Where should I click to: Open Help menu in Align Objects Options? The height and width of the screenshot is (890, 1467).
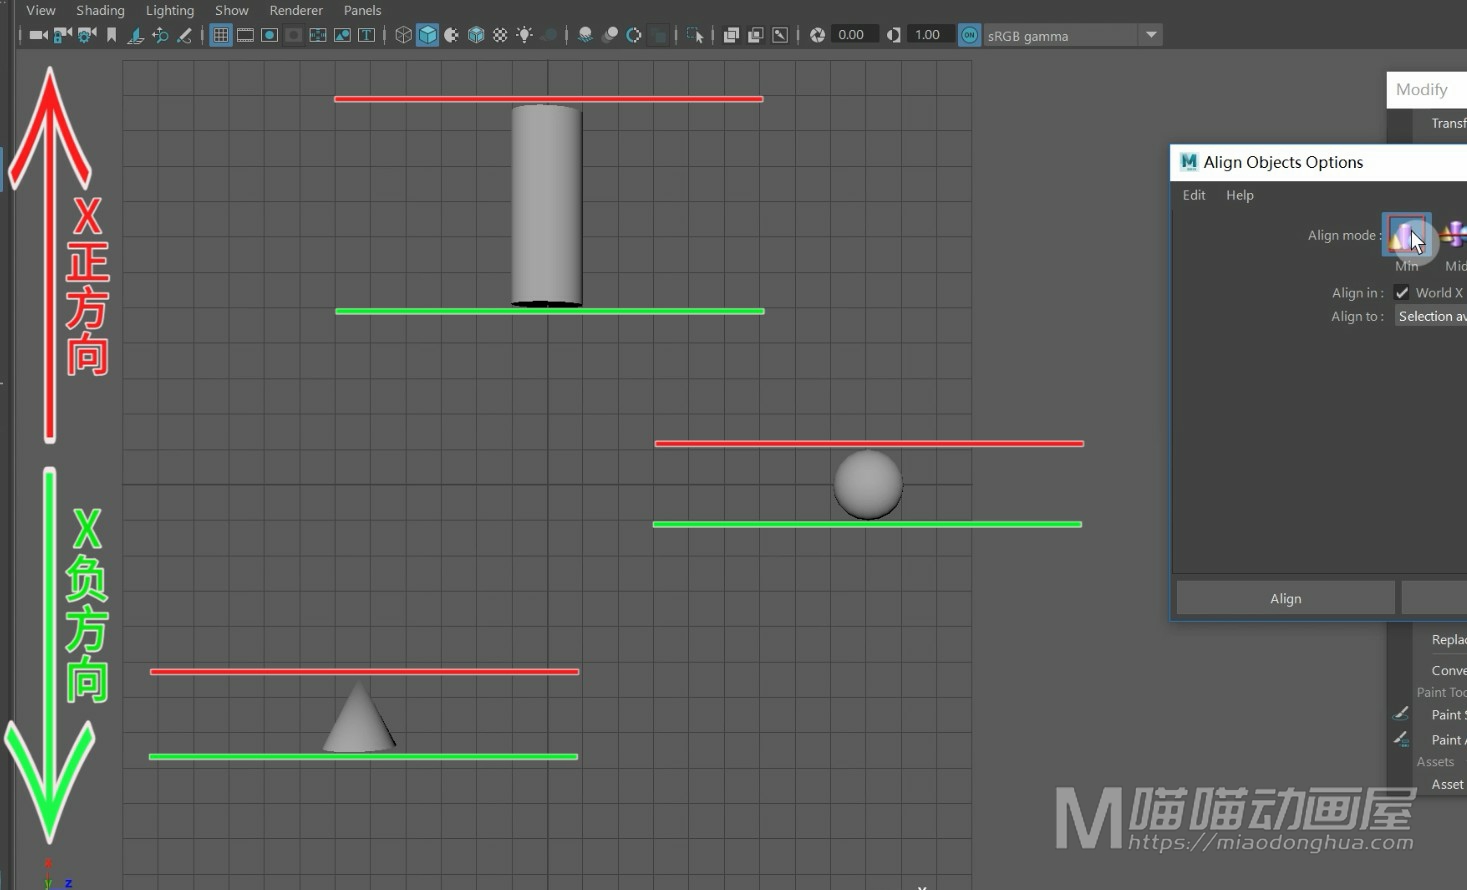pyautogui.click(x=1239, y=195)
